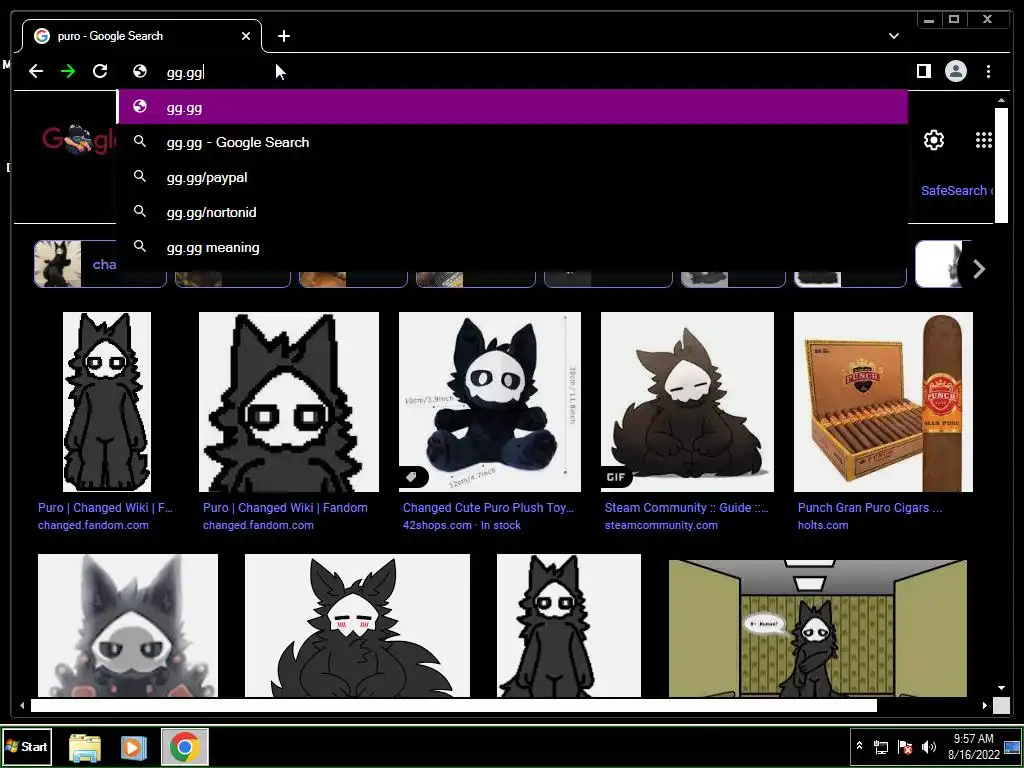Select the gg.gg URL suggestion
1024x768 pixels.
click(x=513, y=107)
